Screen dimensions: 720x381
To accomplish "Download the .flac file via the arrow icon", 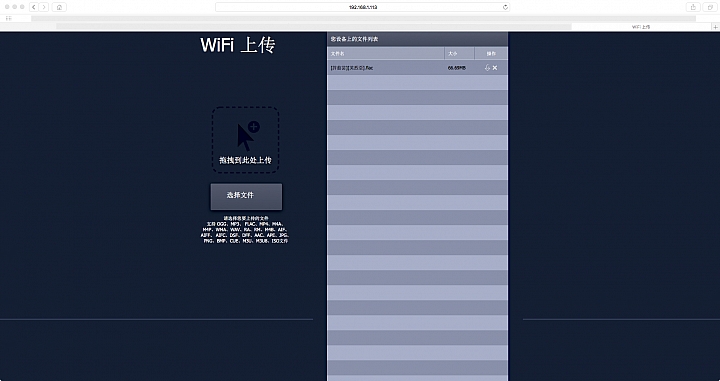I will pyautogui.click(x=487, y=68).
